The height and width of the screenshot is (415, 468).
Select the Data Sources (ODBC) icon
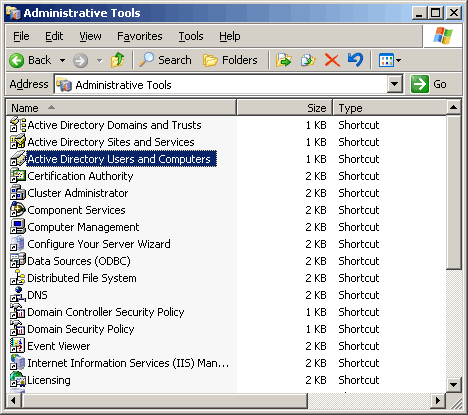click(x=18, y=261)
